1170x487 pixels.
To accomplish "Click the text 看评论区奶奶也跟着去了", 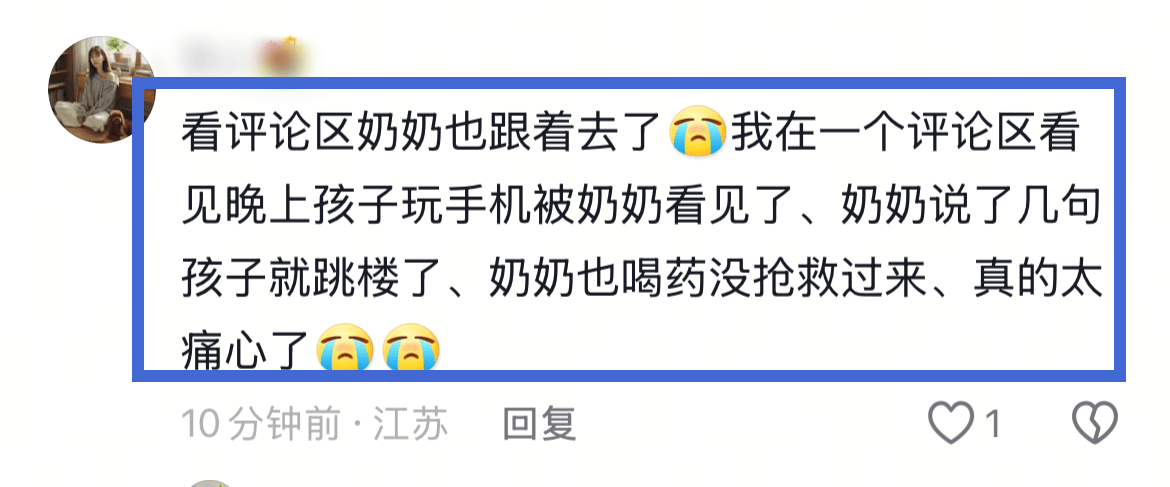I will [x=423, y=133].
